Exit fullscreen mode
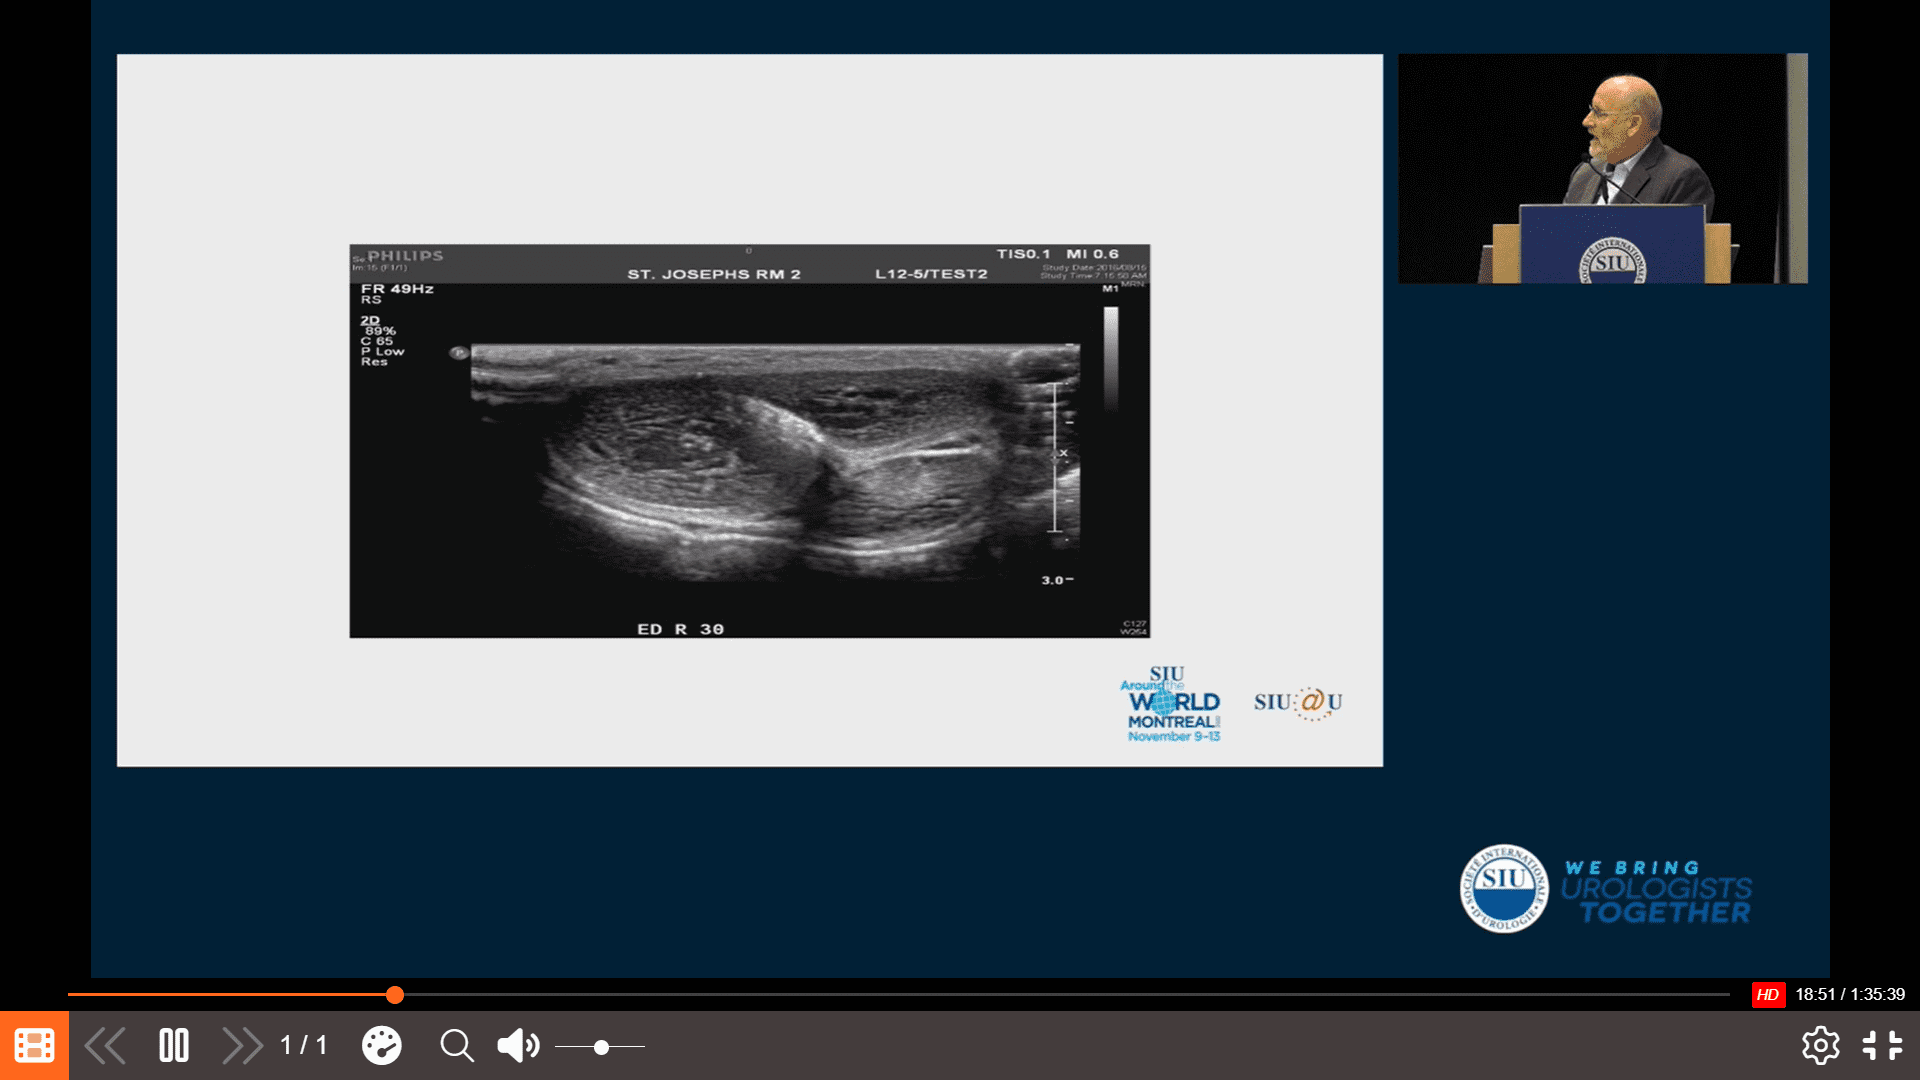1920x1080 pixels. coord(1882,1046)
